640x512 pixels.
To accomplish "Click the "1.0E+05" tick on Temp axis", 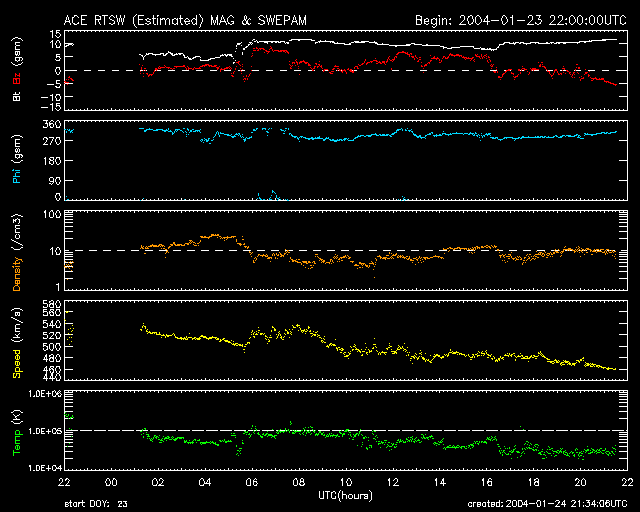I will click(x=45, y=432).
